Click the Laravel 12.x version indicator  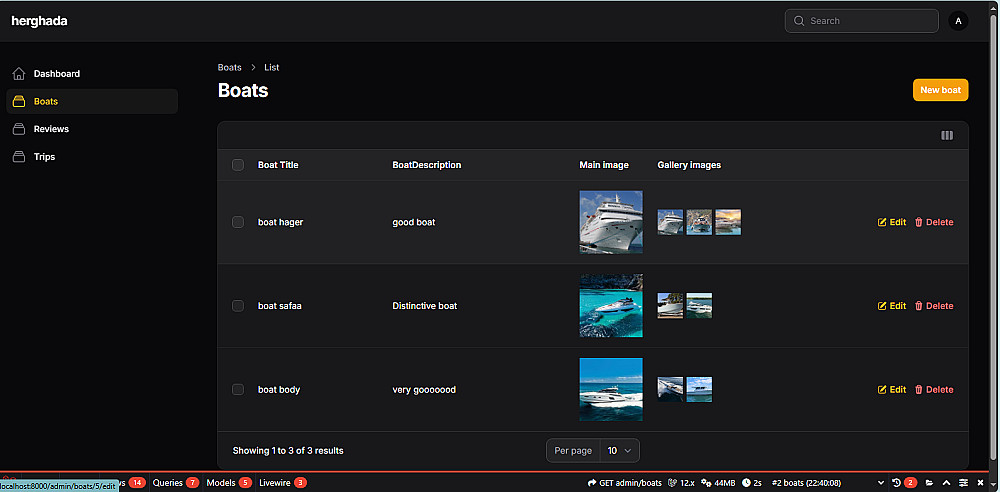pyautogui.click(x=681, y=483)
